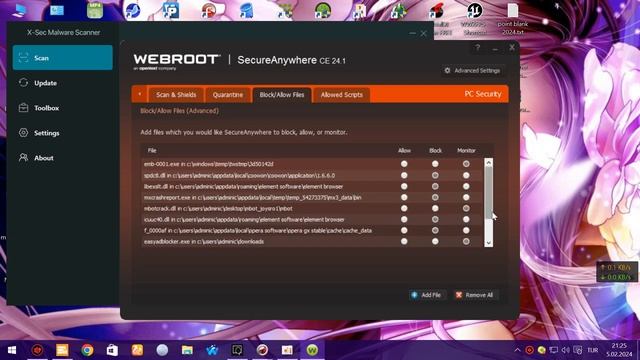This screenshot has width=640, height=360.
Task: Show hidden system tray icons chevron
Action: pyautogui.click(x=517, y=350)
